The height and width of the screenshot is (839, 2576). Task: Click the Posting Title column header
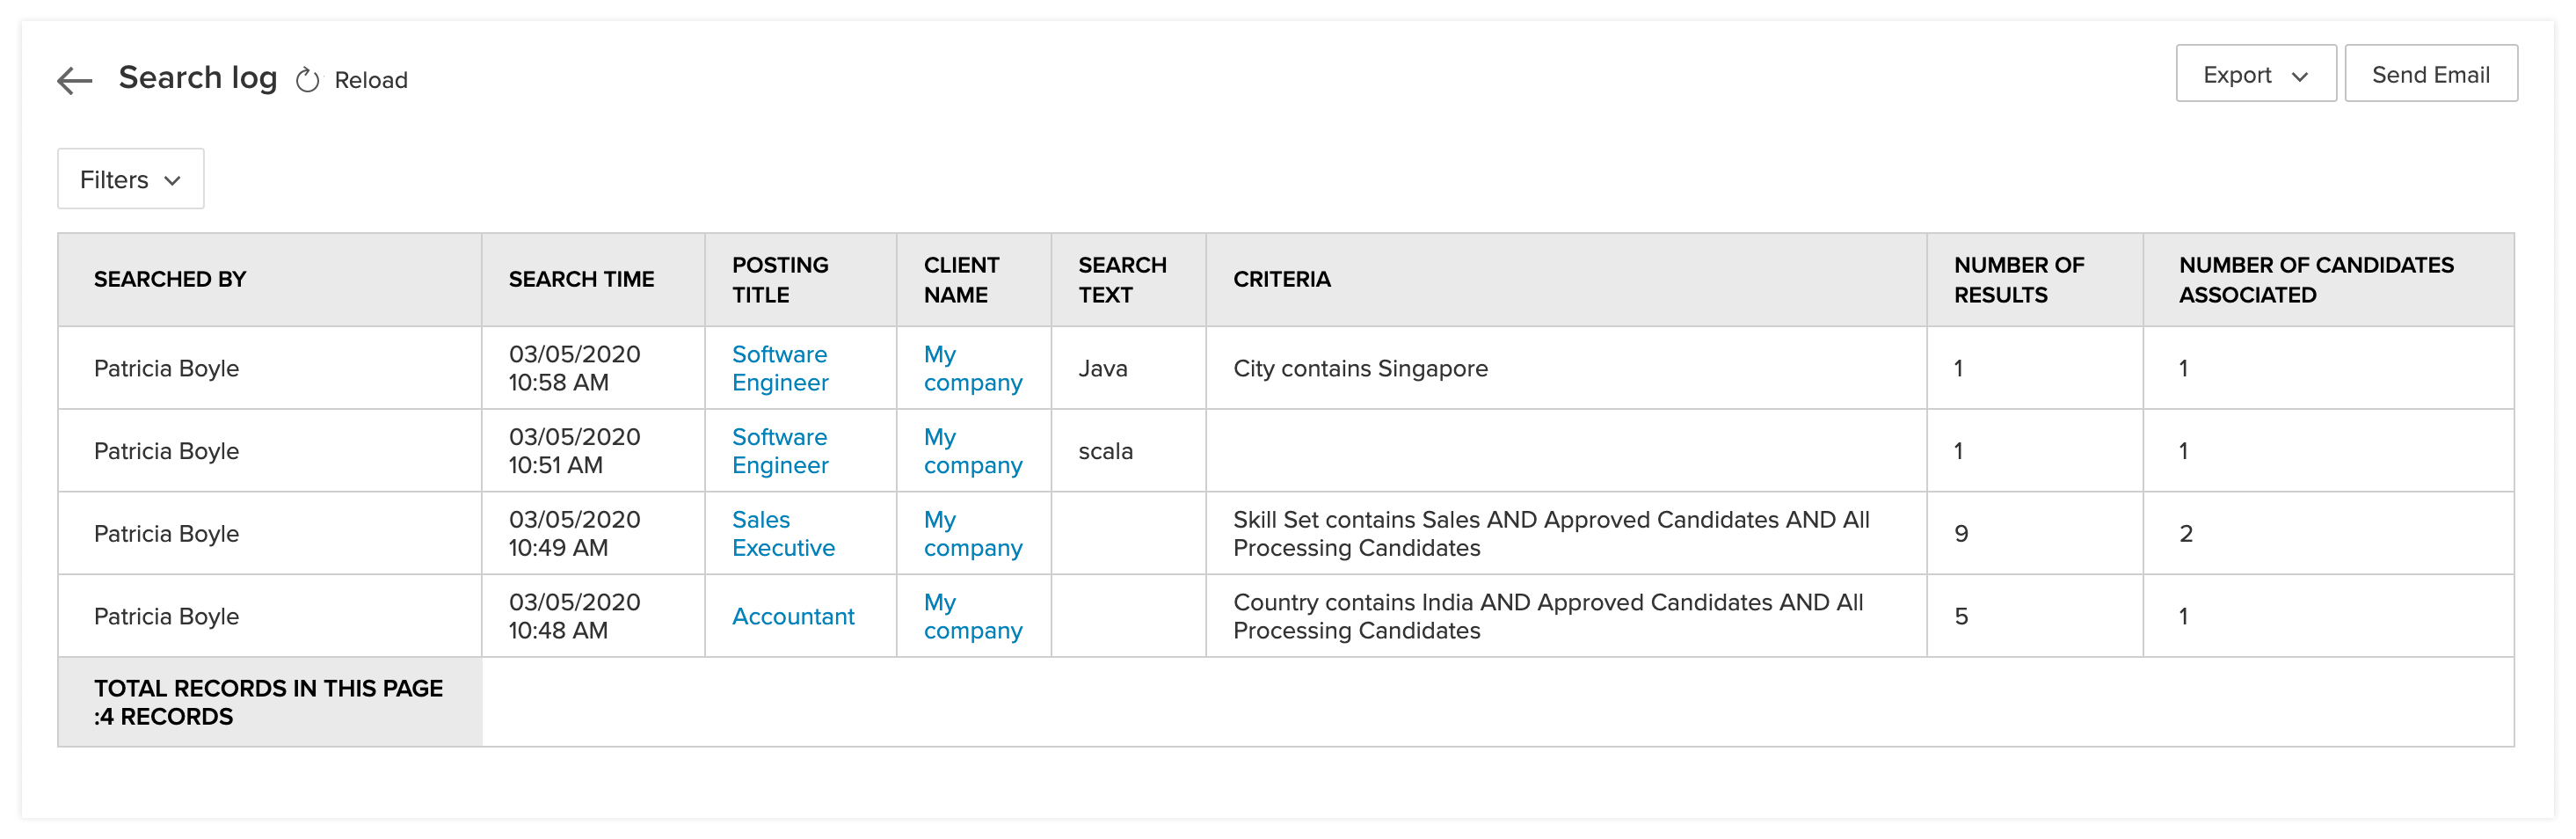click(780, 280)
